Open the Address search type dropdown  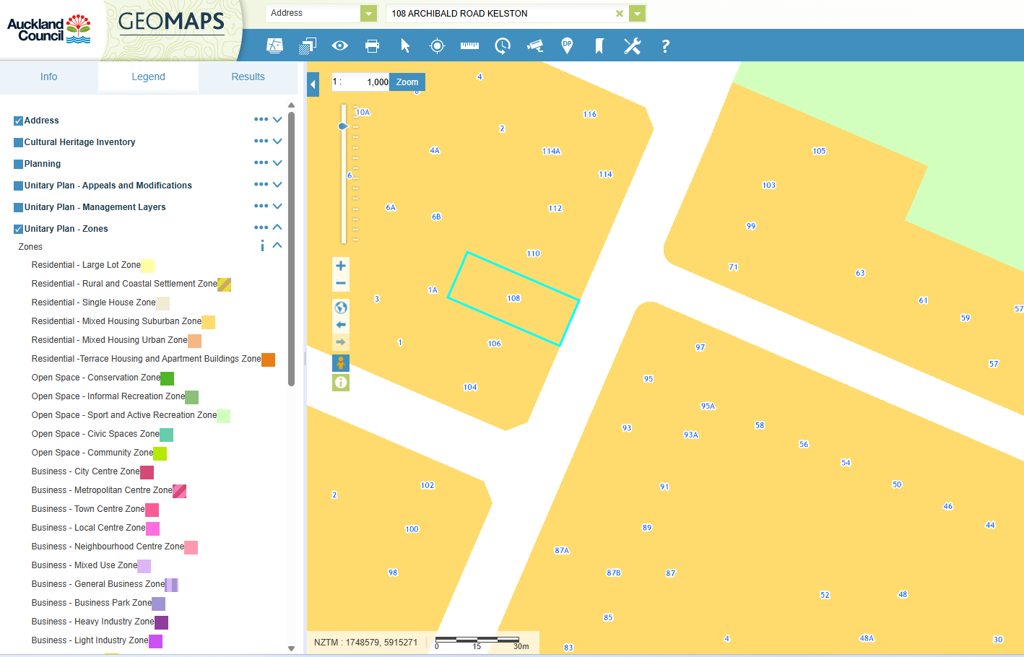click(x=369, y=14)
